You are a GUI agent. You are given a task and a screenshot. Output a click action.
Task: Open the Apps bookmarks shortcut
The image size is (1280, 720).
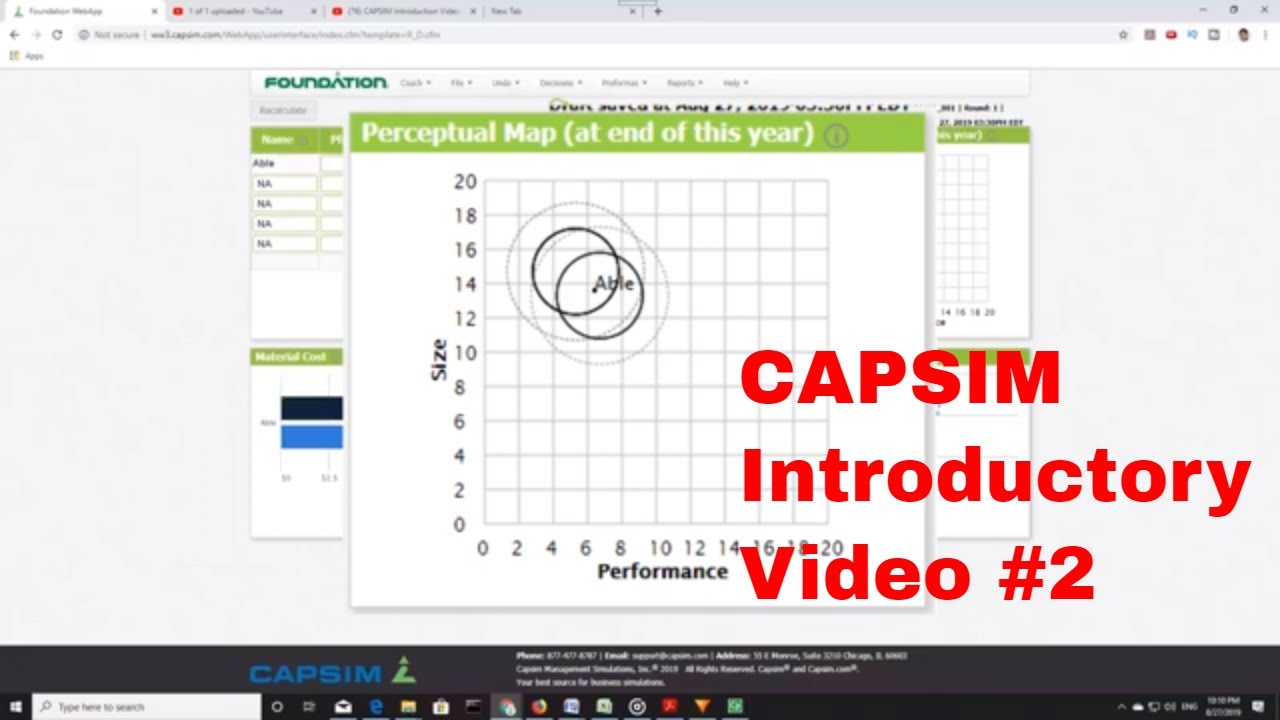[x=27, y=56]
